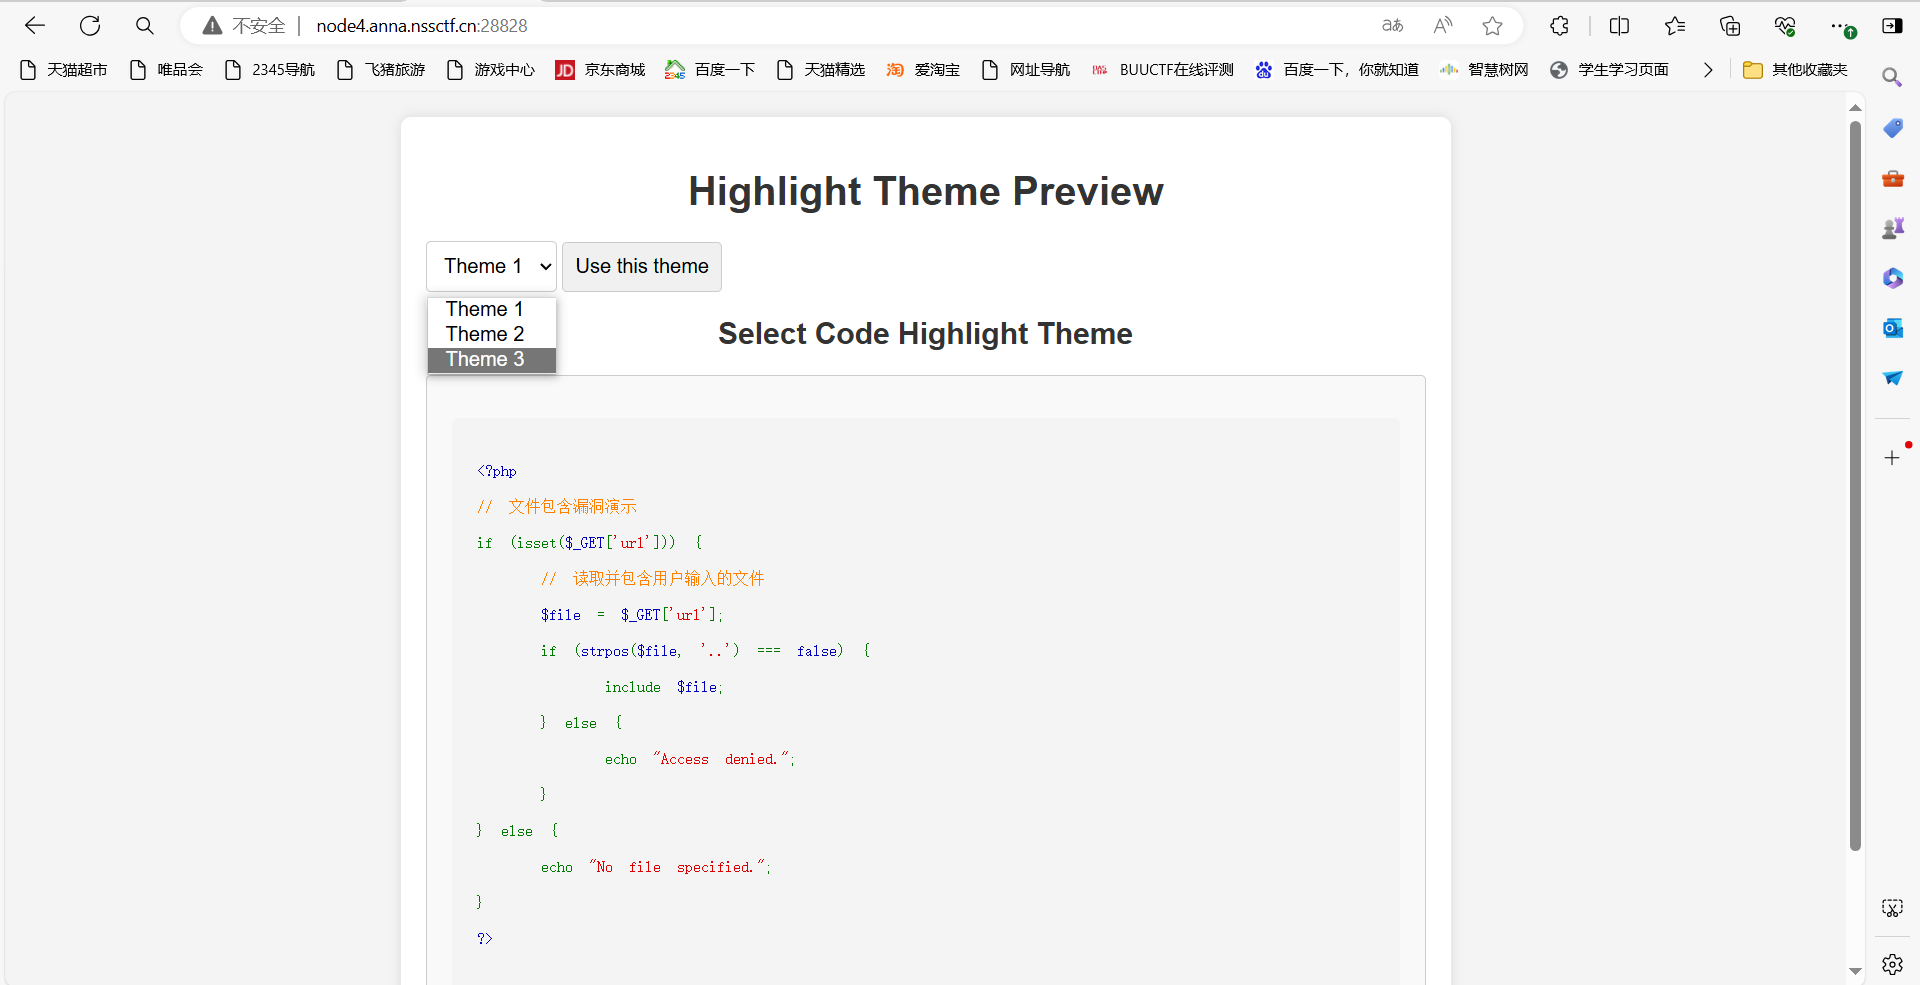The width and height of the screenshot is (1920, 985).
Task: Click the "if (isset($_GET['url'])) {" line
Action: (590, 543)
